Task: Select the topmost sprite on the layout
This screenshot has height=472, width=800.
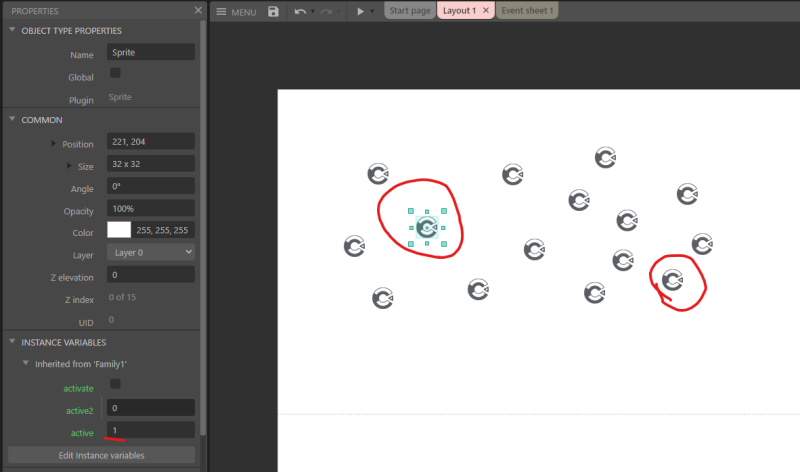Action: [606, 158]
